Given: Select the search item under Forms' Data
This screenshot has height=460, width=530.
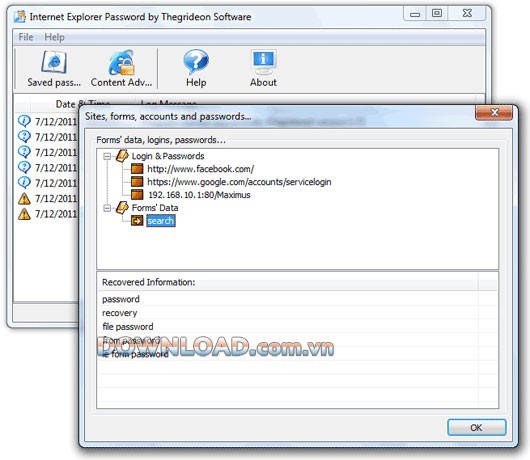Looking at the screenshot, I should (x=161, y=221).
